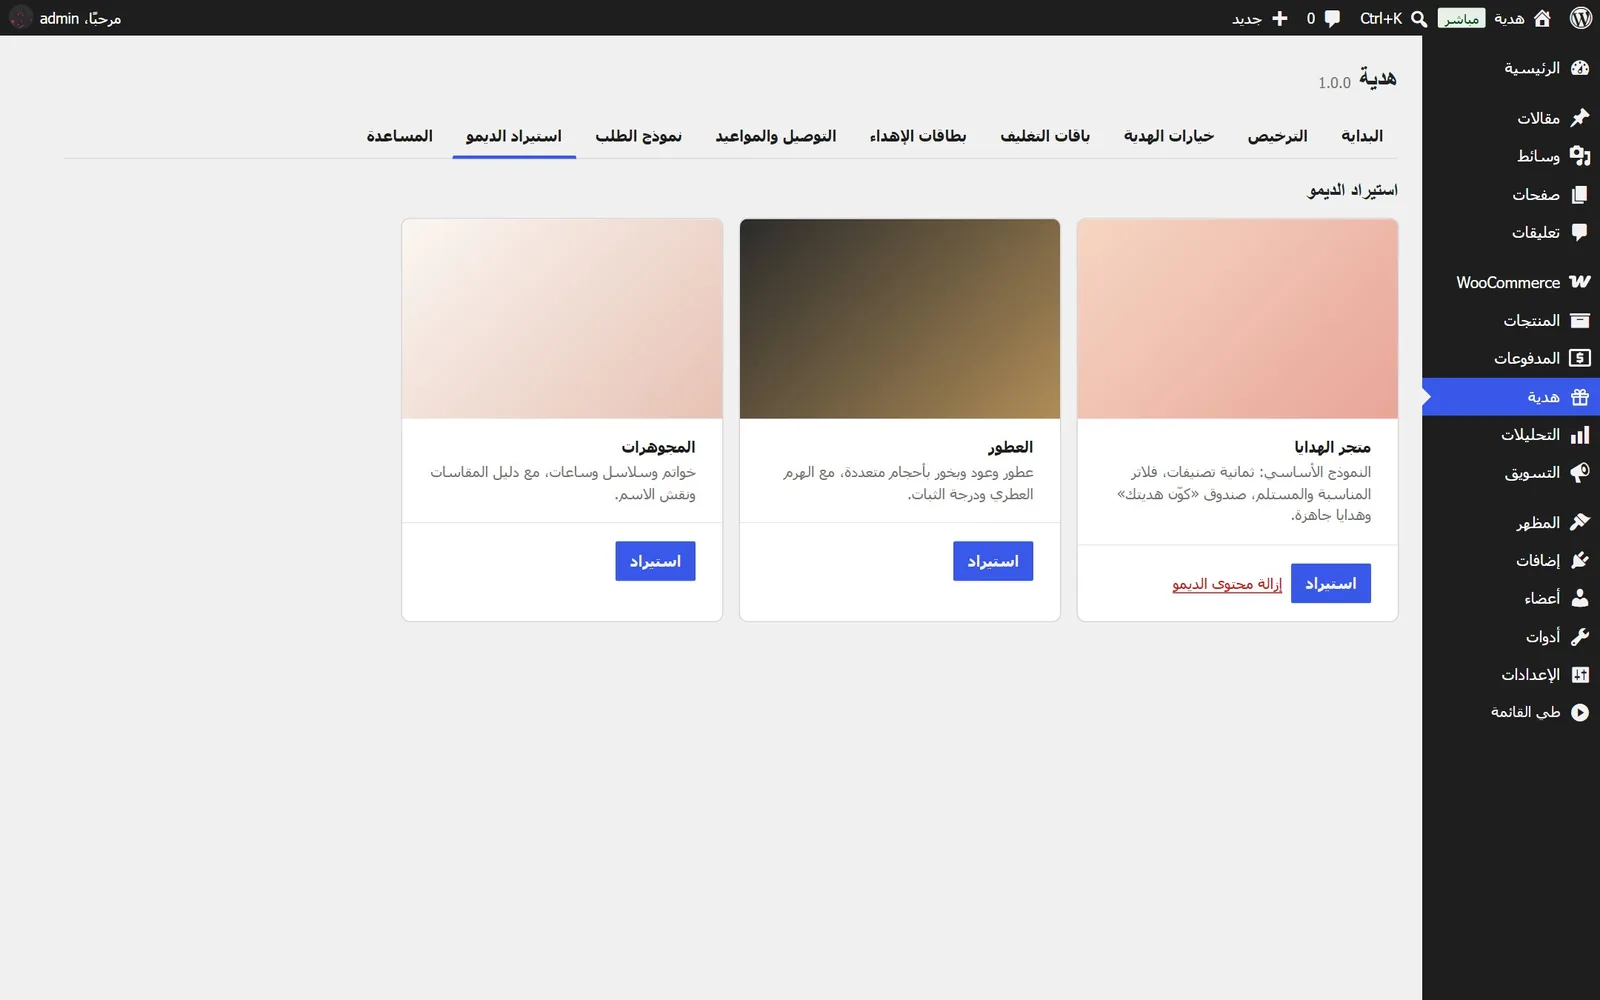Open the المظهر appearance brush icon
The height and width of the screenshot is (1000, 1600).
click(x=1580, y=522)
